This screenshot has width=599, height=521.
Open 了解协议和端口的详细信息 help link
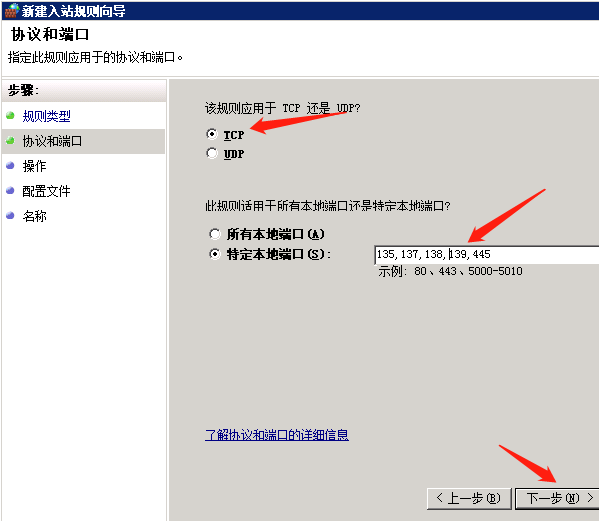coord(277,435)
